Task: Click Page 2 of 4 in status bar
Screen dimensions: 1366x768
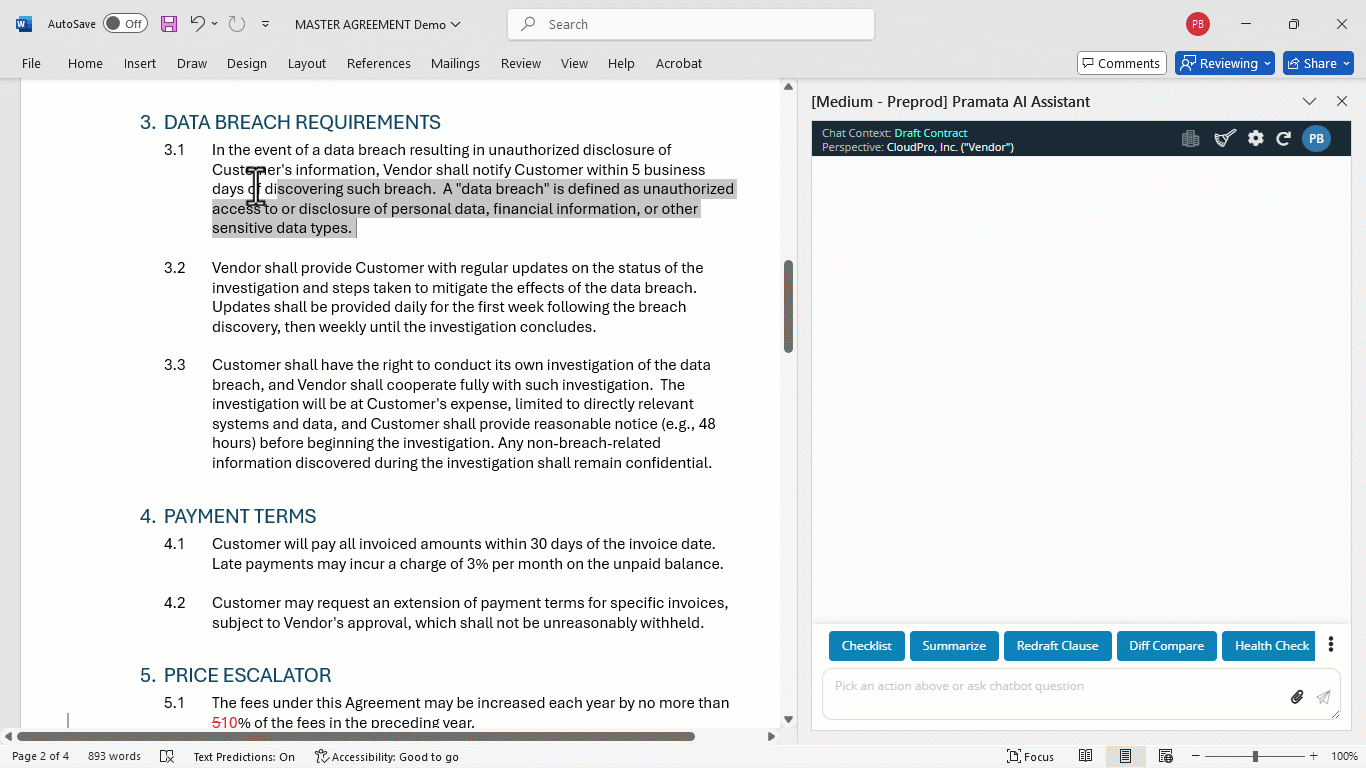Action: pos(40,756)
